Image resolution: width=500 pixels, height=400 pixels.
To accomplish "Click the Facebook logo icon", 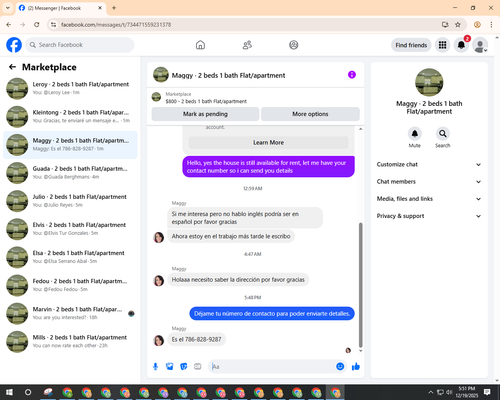I will 14,45.
